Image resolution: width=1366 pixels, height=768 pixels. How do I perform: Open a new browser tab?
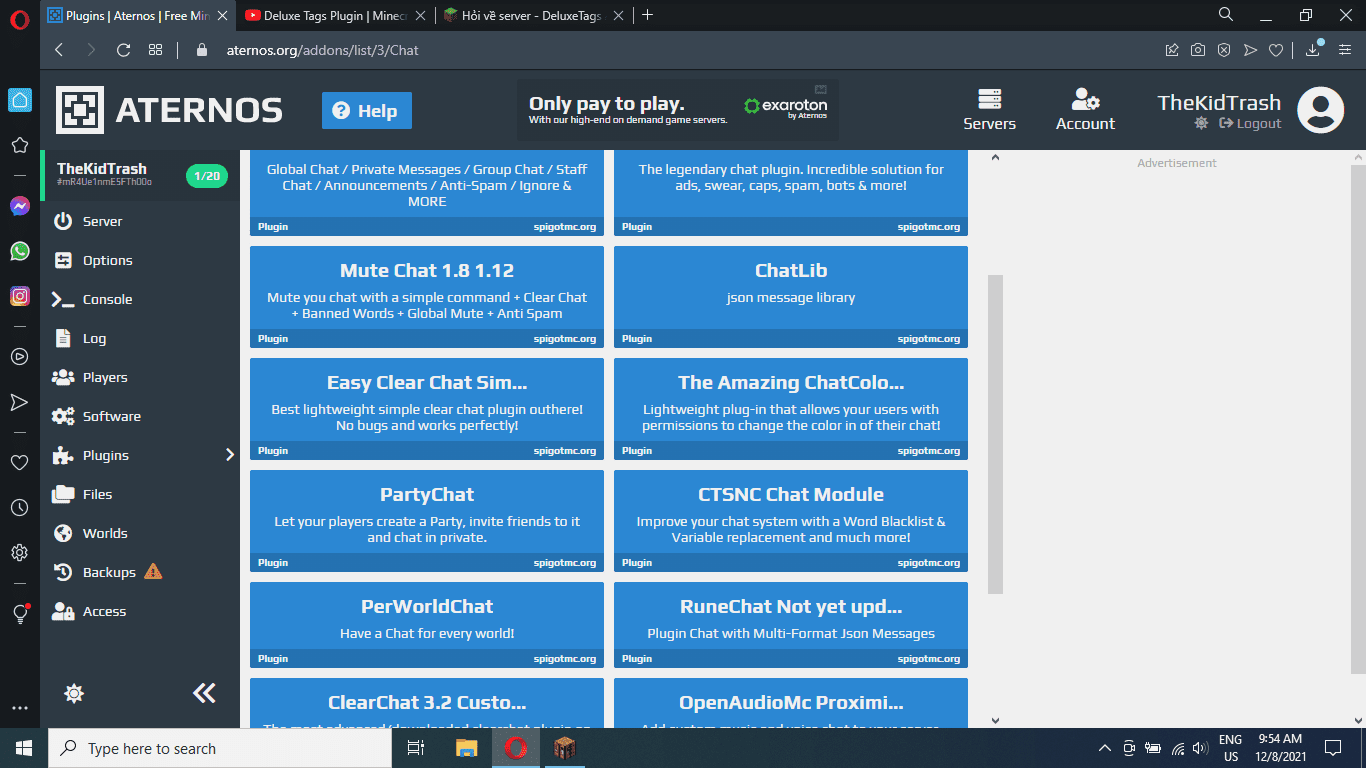coord(648,15)
